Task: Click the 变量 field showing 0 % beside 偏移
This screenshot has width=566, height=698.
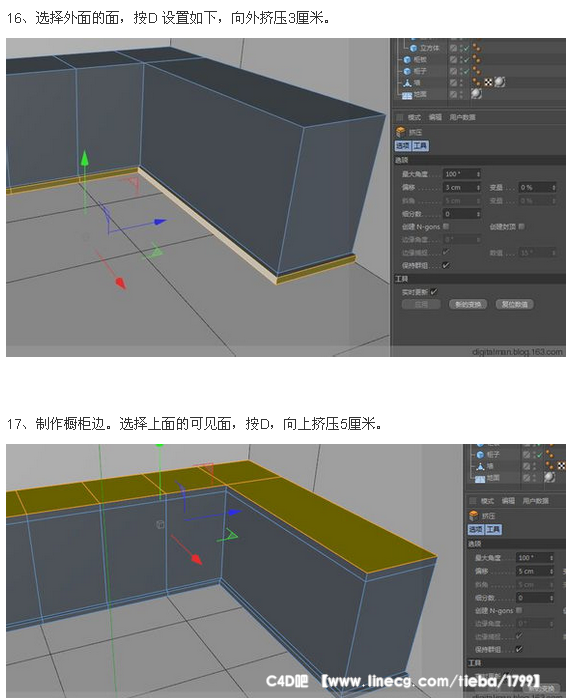Action: 535,187
